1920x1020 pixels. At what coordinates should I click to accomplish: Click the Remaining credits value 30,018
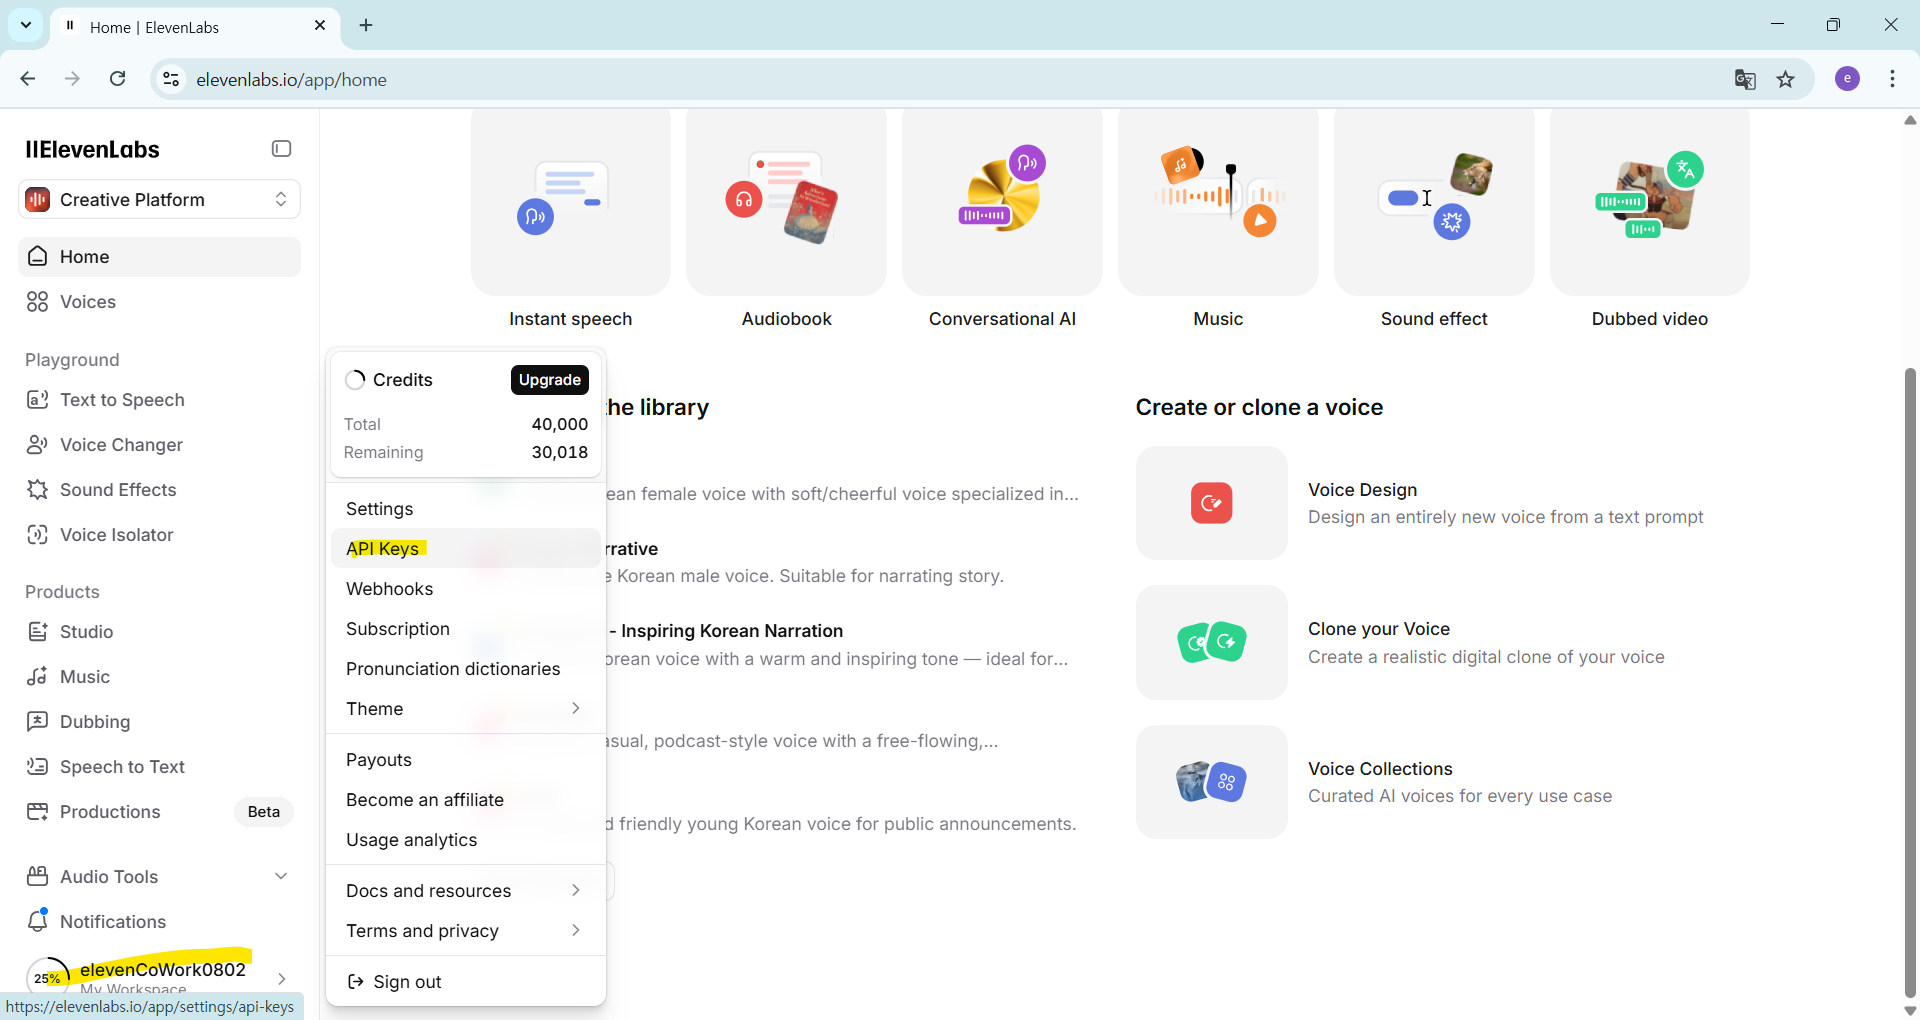point(560,452)
